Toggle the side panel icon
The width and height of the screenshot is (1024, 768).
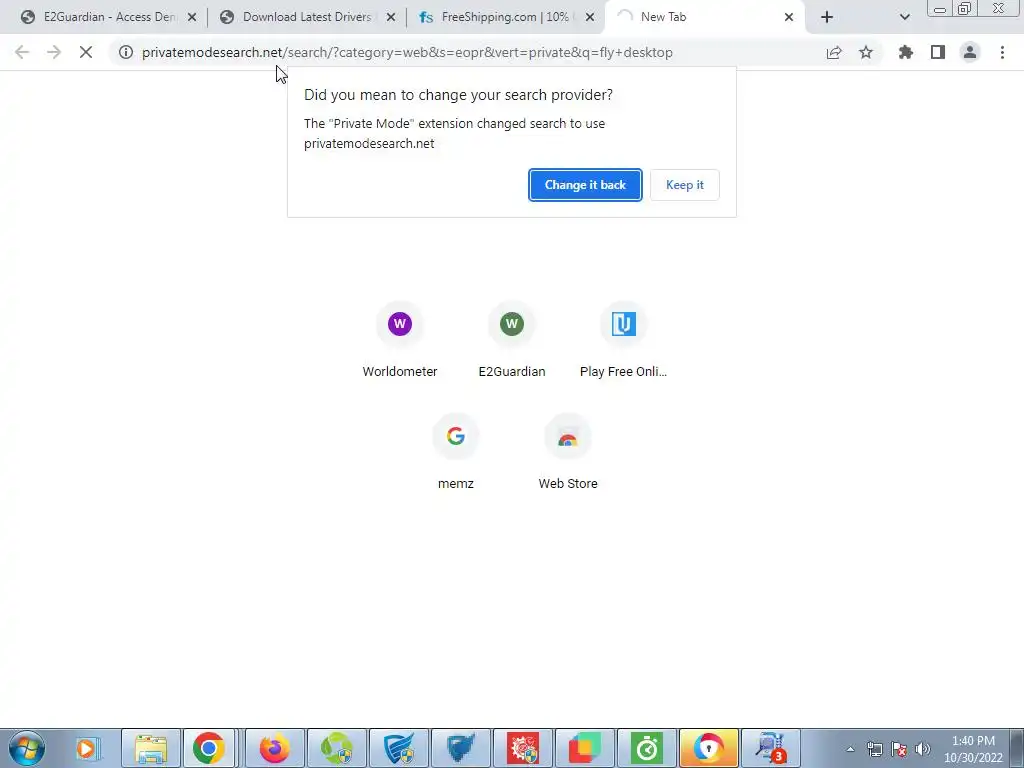(x=938, y=52)
